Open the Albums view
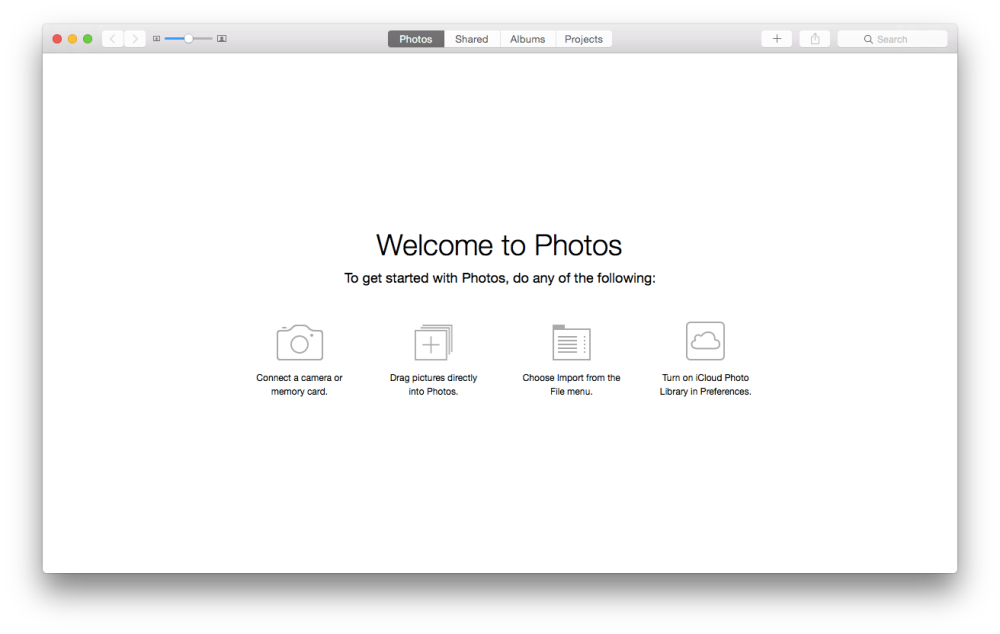The image size is (1000, 634). 527,39
